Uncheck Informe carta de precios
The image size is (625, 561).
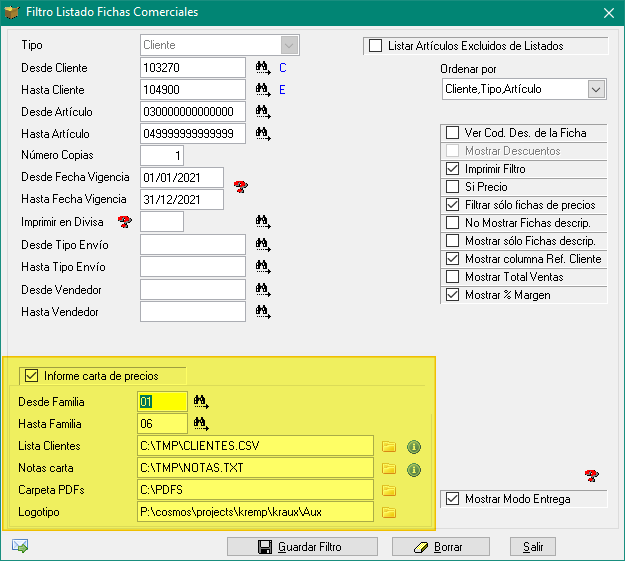pos(31,376)
